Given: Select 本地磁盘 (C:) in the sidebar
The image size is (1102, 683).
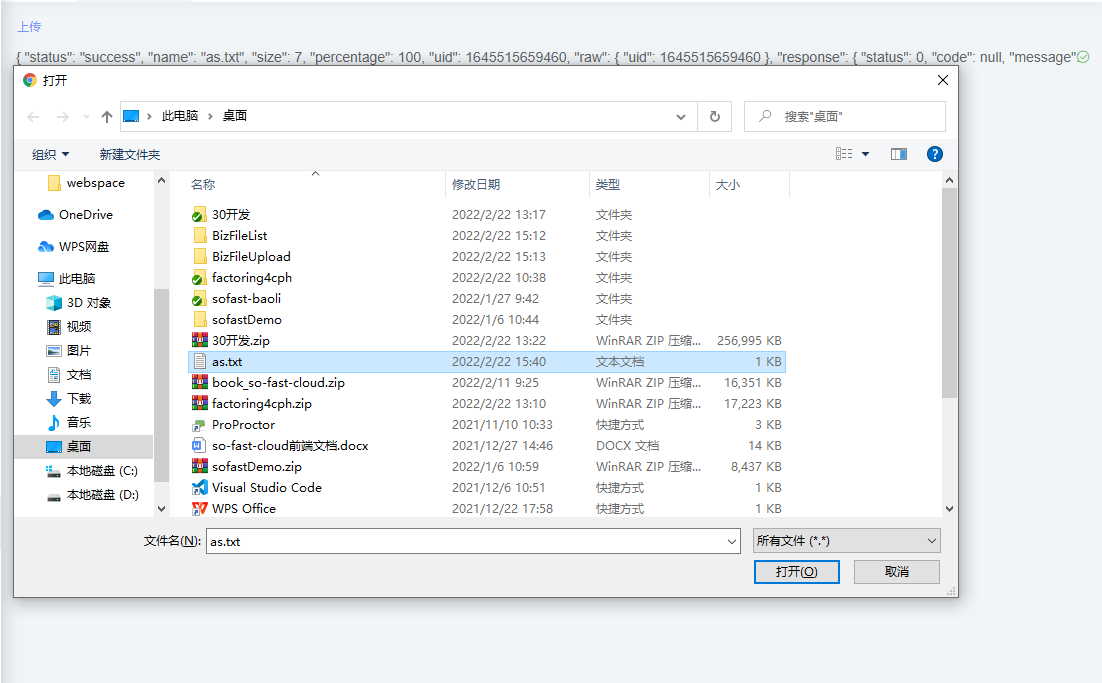Looking at the screenshot, I should (x=101, y=471).
